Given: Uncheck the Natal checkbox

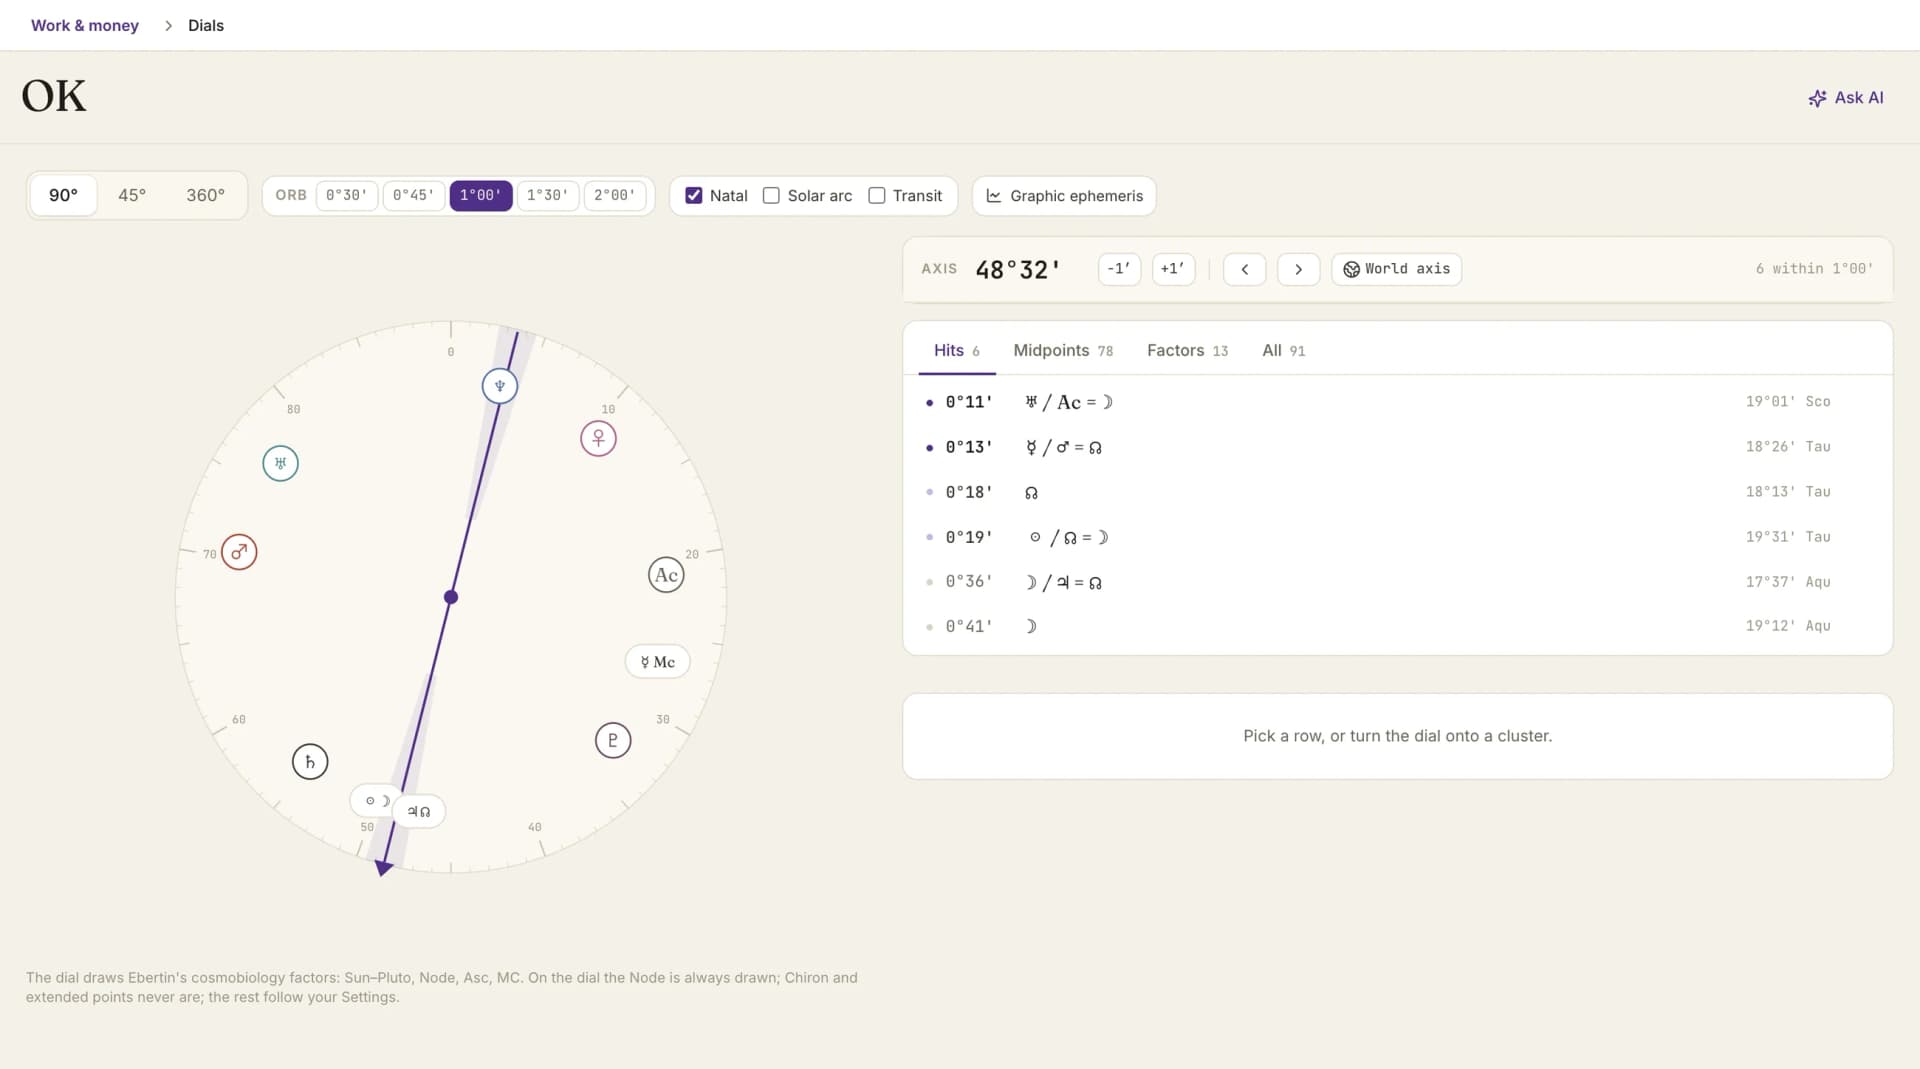Looking at the screenshot, I should click(693, 196).
